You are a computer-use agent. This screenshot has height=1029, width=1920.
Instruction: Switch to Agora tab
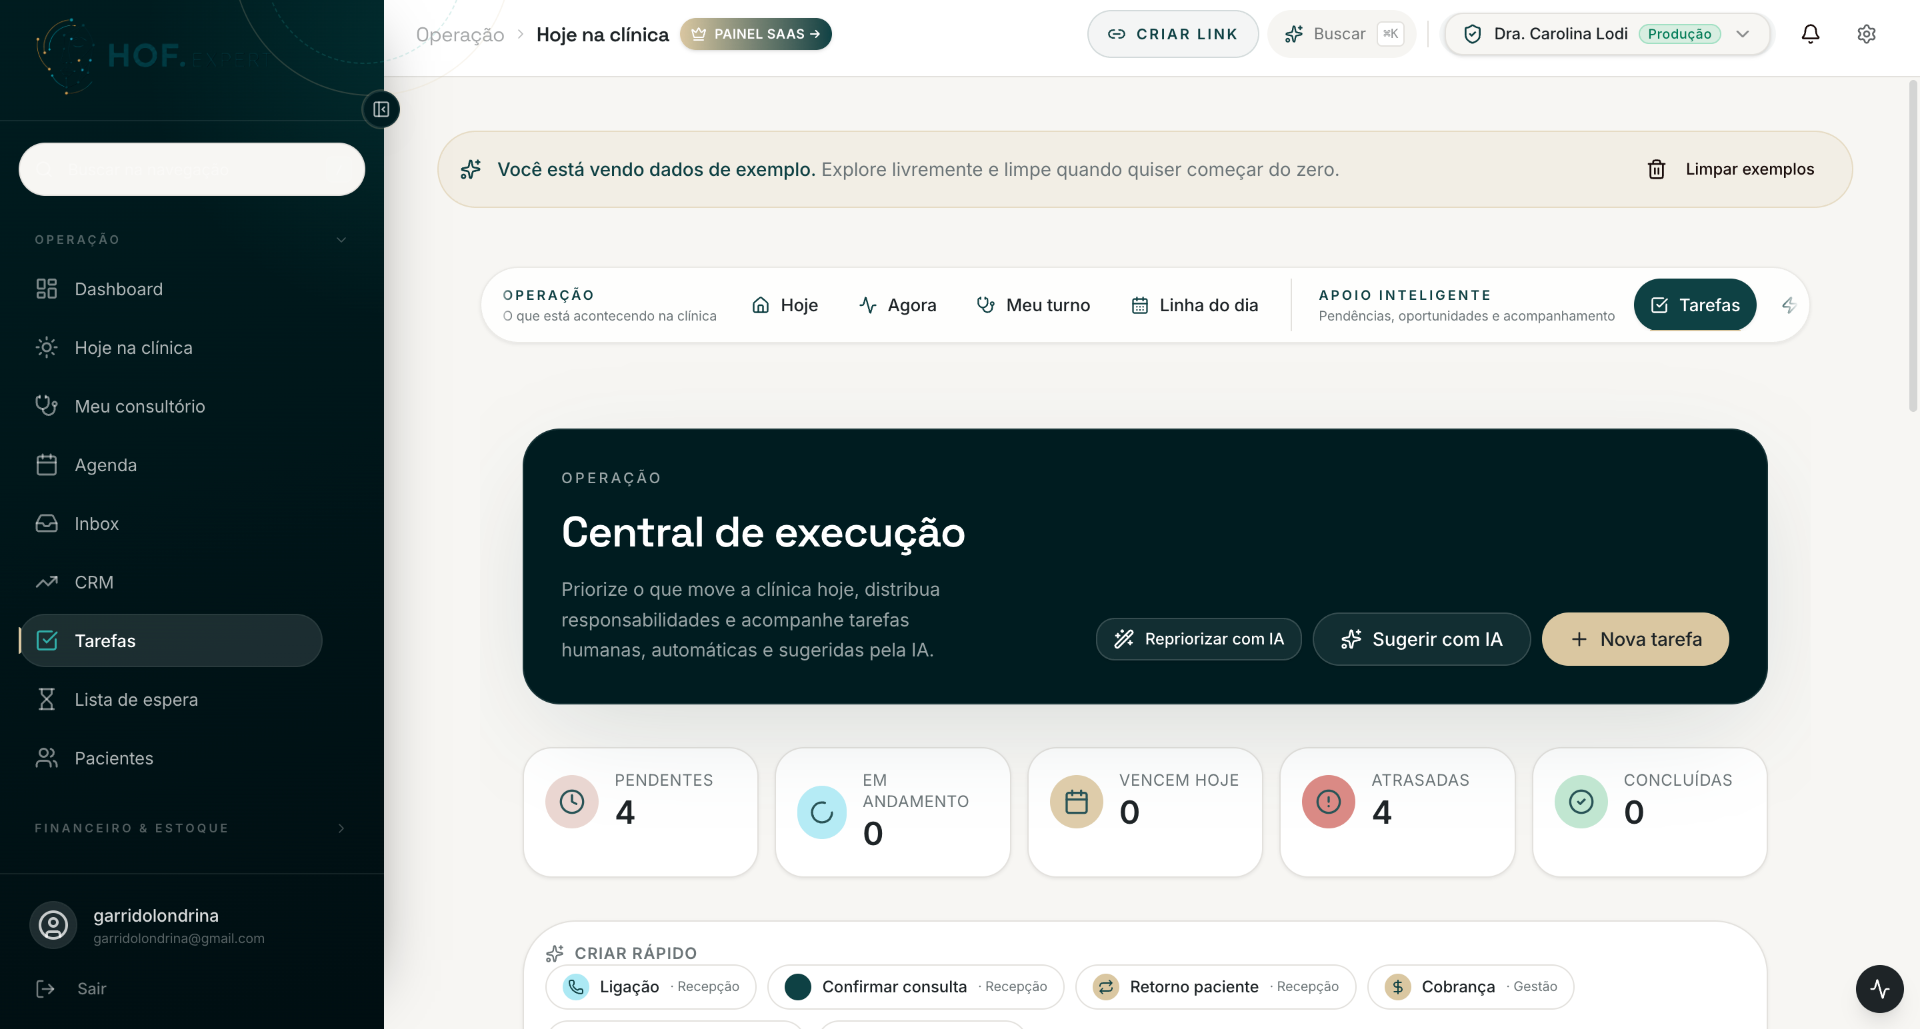click(x=898, y=305)
